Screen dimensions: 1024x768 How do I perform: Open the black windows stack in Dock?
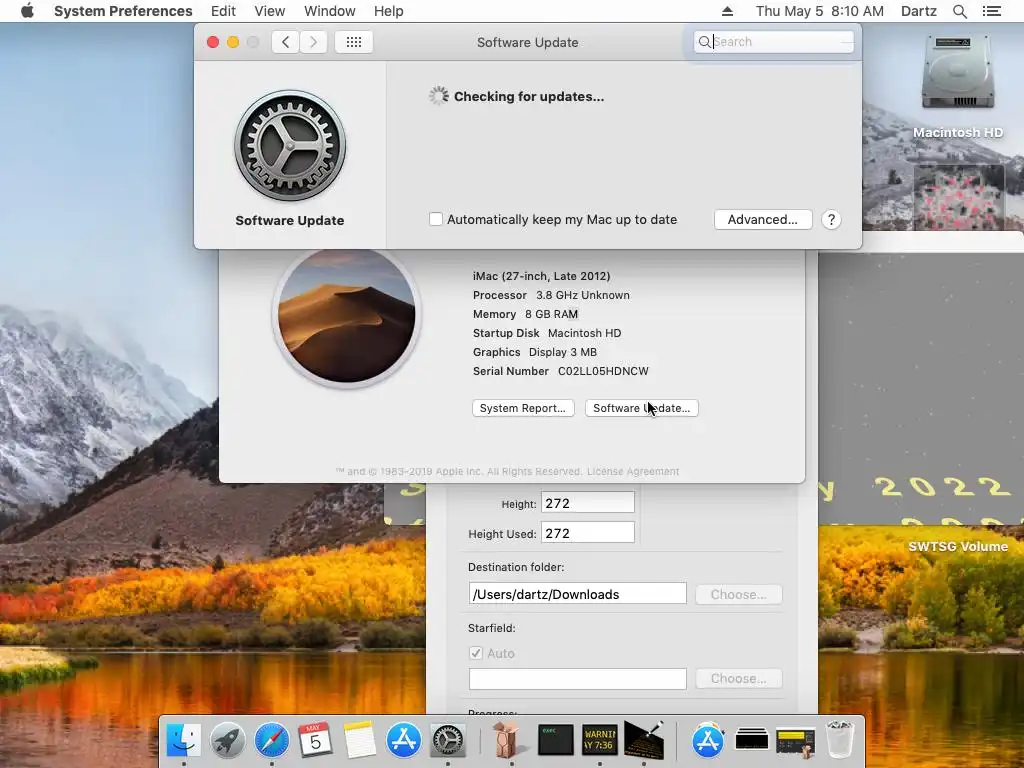(x=752, y=740)
